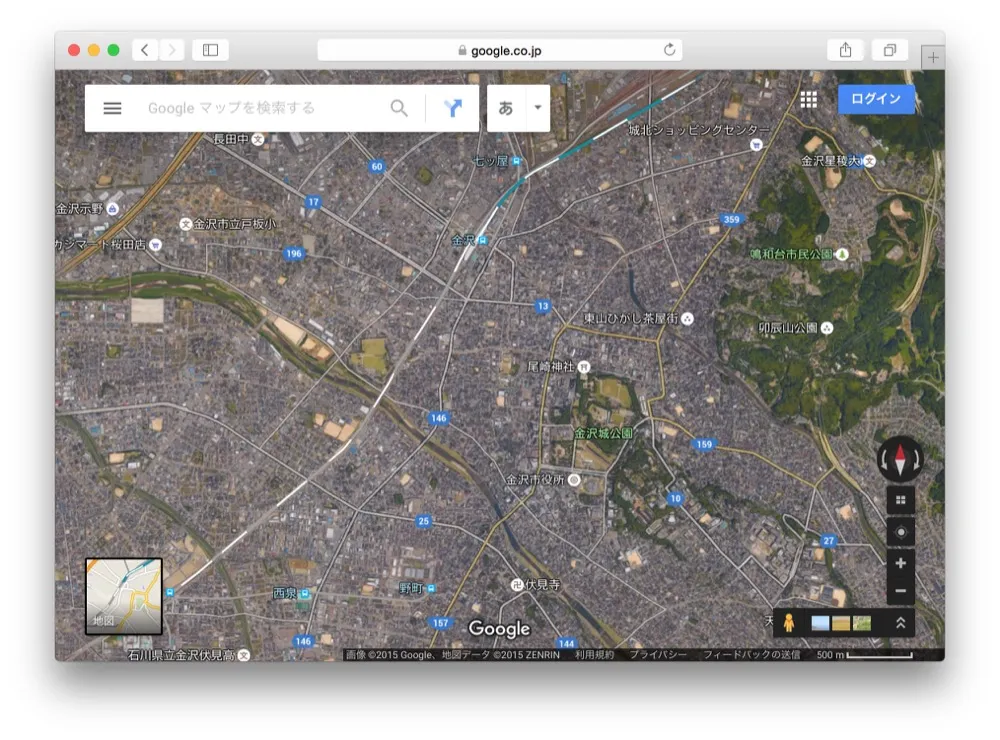The height and width of the screenshot is (740, 1000).
Task: Drop Pegman to enter Street View
Action: point(790,622)
